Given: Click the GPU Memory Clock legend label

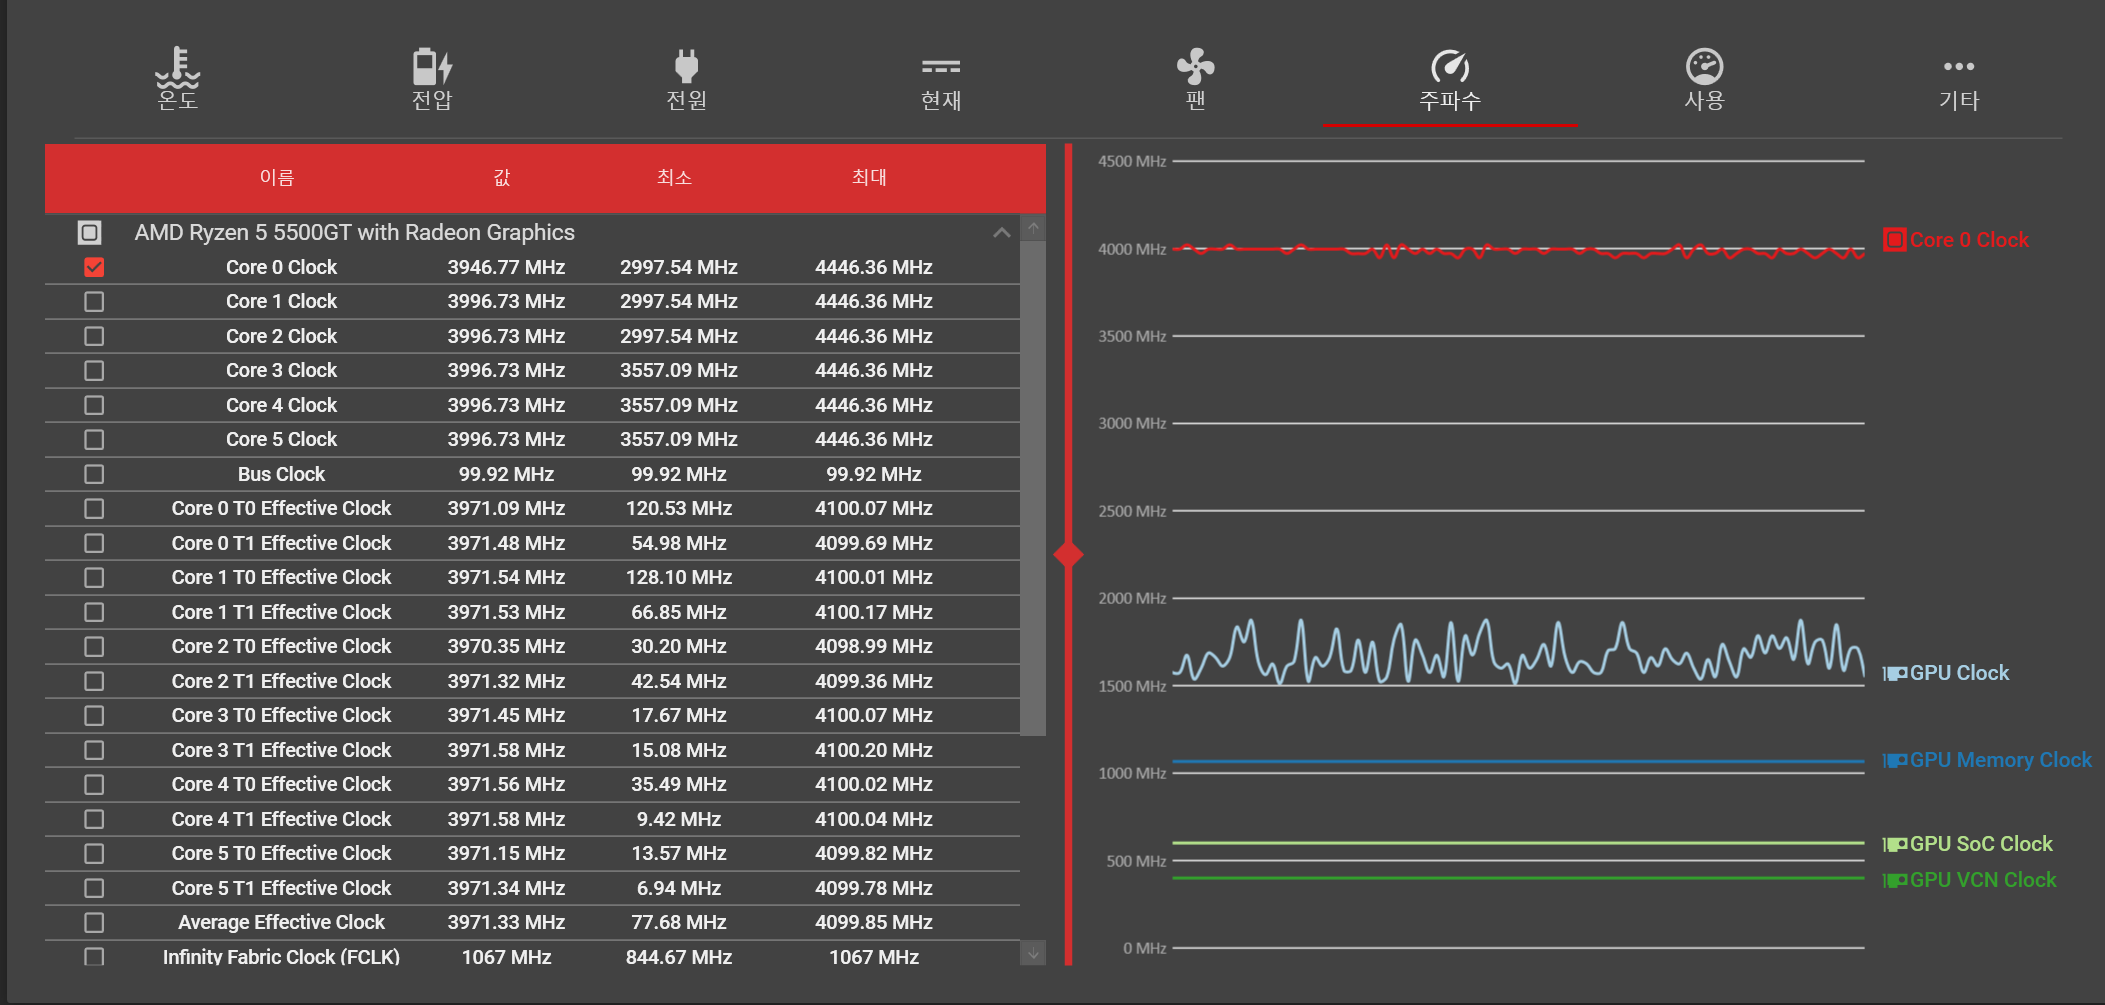Looking at the screenshot, I should 2001,760.
